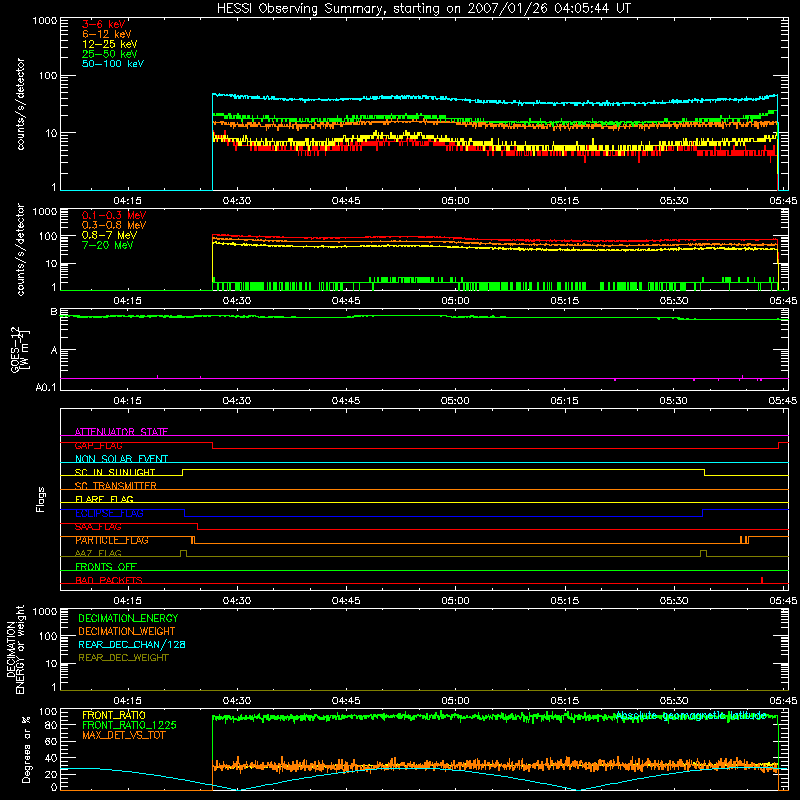
Task: Click counts/s/detector axis title of MeV panel
Action: pos(20,249)
